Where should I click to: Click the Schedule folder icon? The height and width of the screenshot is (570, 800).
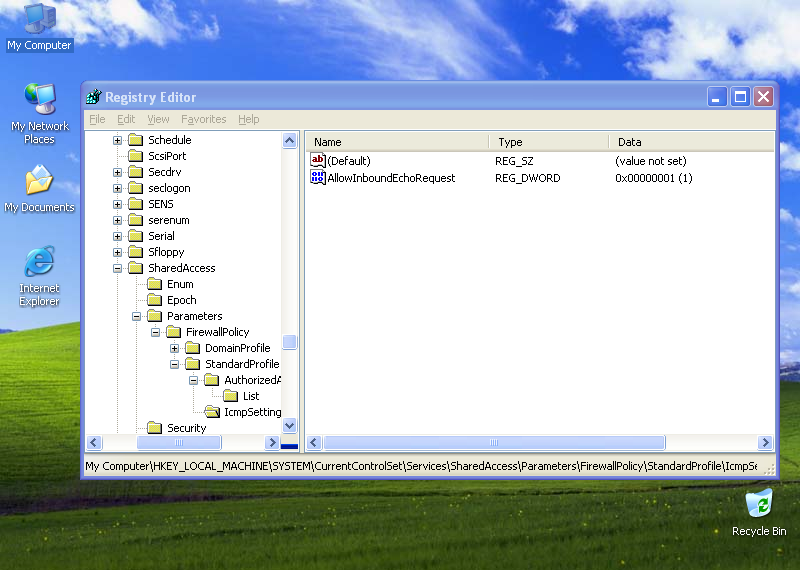point(136,140)
